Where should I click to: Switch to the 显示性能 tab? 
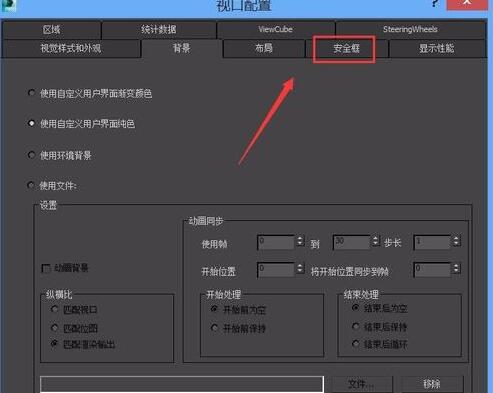tap(437, 49)
